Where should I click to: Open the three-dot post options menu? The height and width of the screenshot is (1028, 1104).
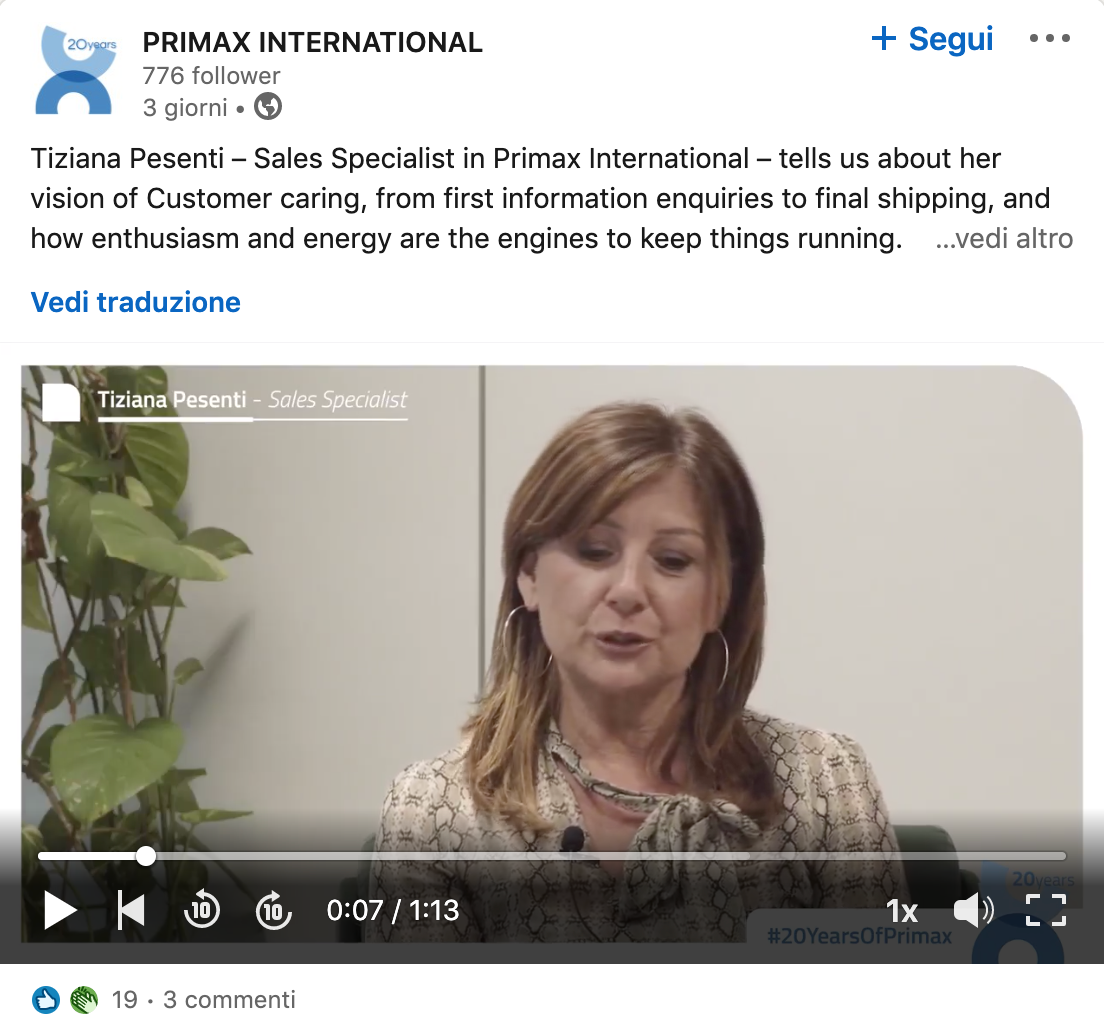tap(1050, 38)
